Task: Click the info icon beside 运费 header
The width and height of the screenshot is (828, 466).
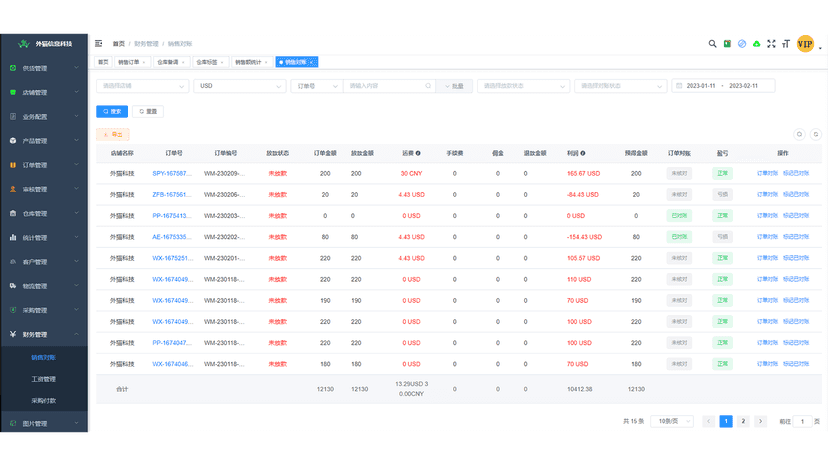Action: coord(418,153)
